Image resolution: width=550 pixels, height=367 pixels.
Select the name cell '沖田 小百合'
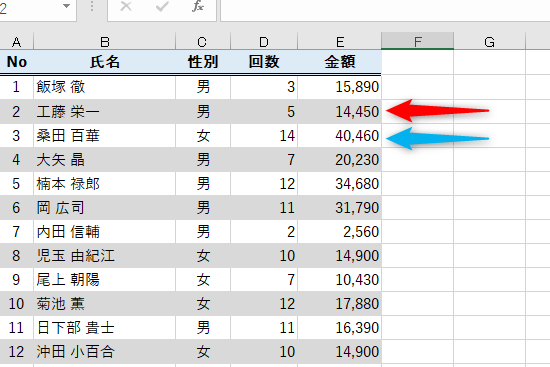coord(105,352)
